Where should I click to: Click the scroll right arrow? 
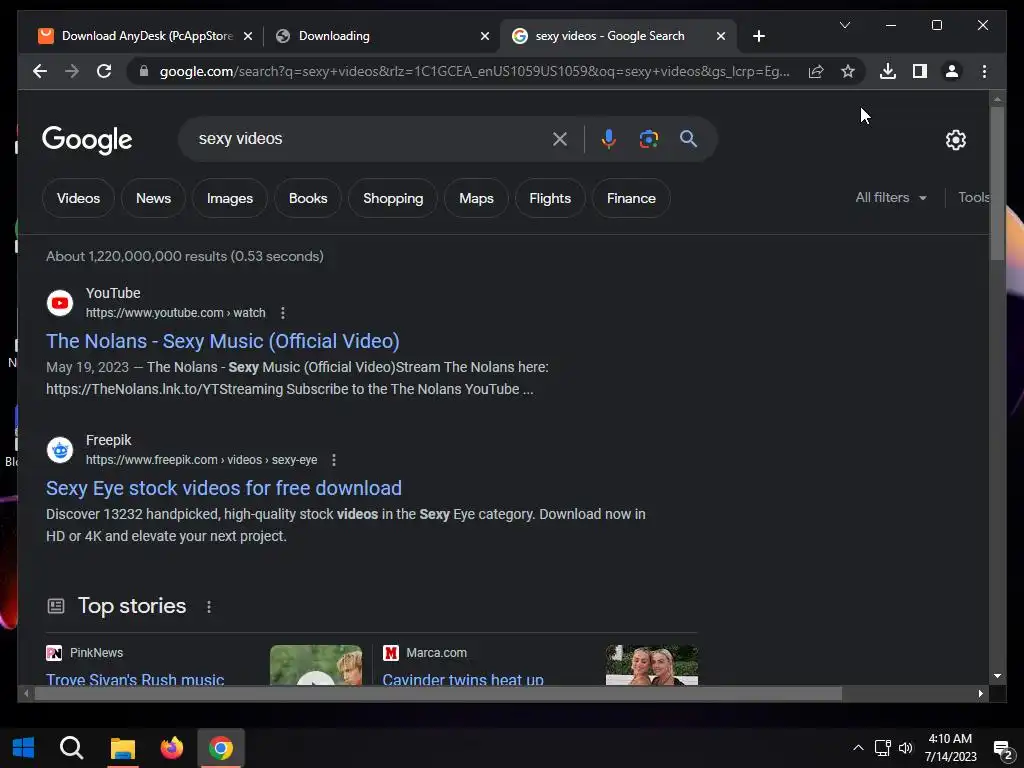980,694
